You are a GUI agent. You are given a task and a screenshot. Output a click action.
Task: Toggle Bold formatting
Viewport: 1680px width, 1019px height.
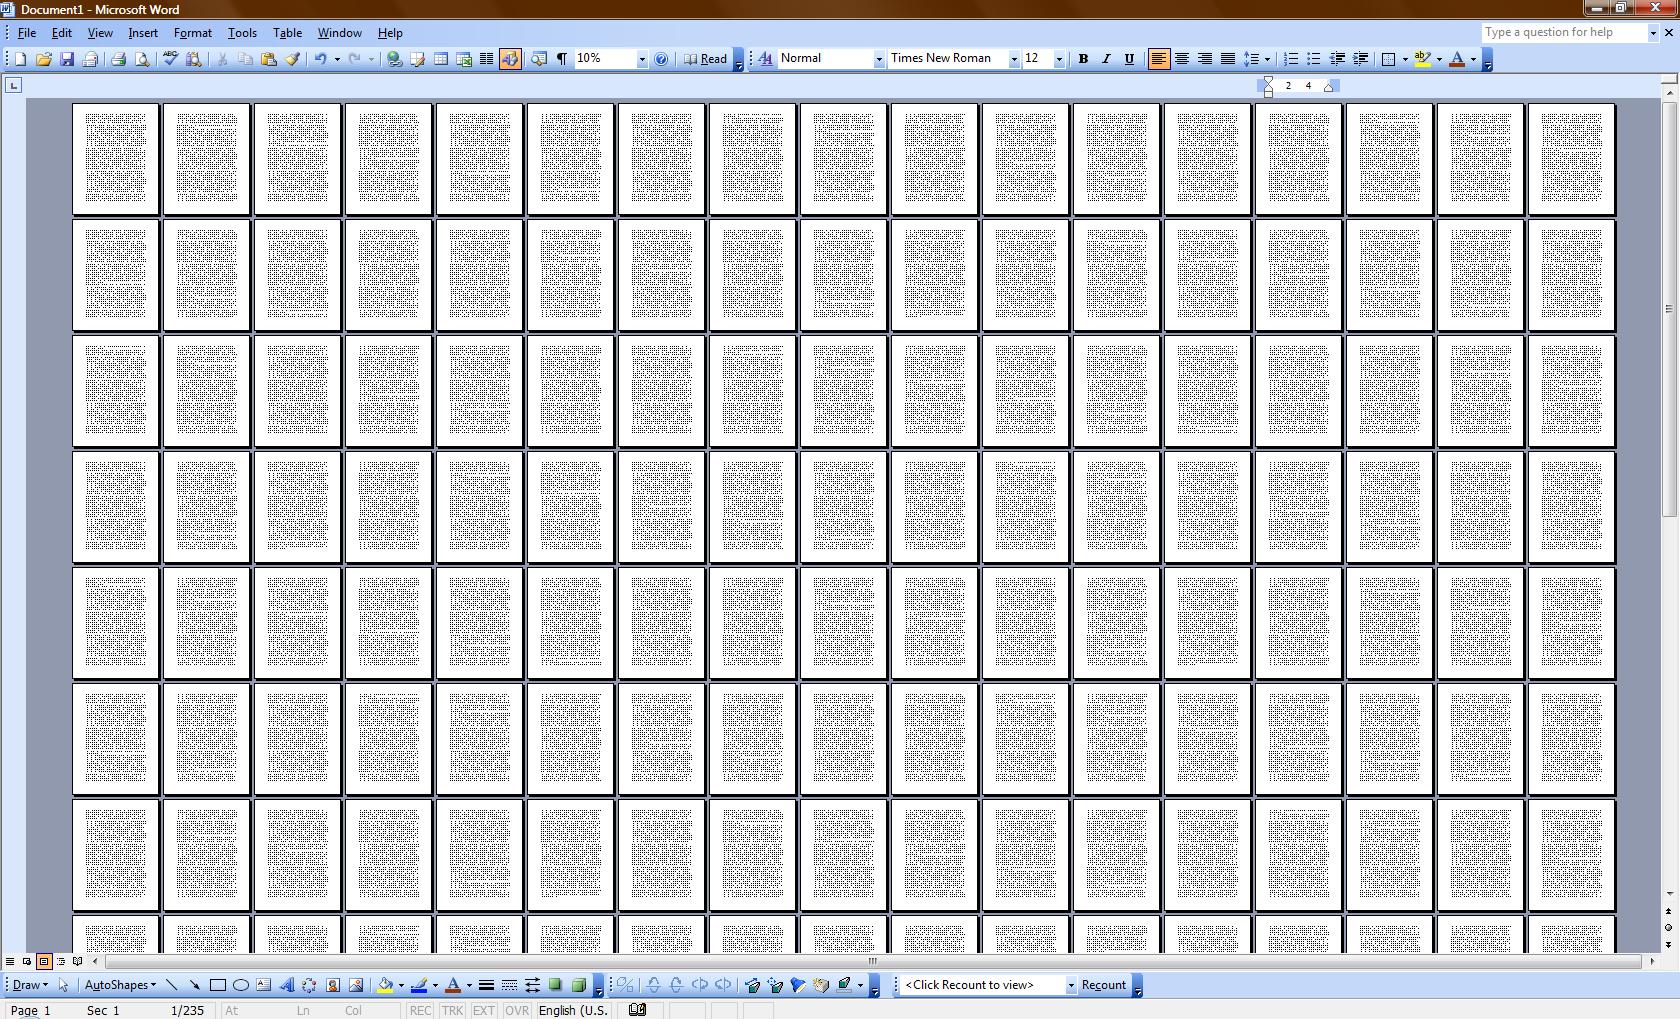(1082, 59)
